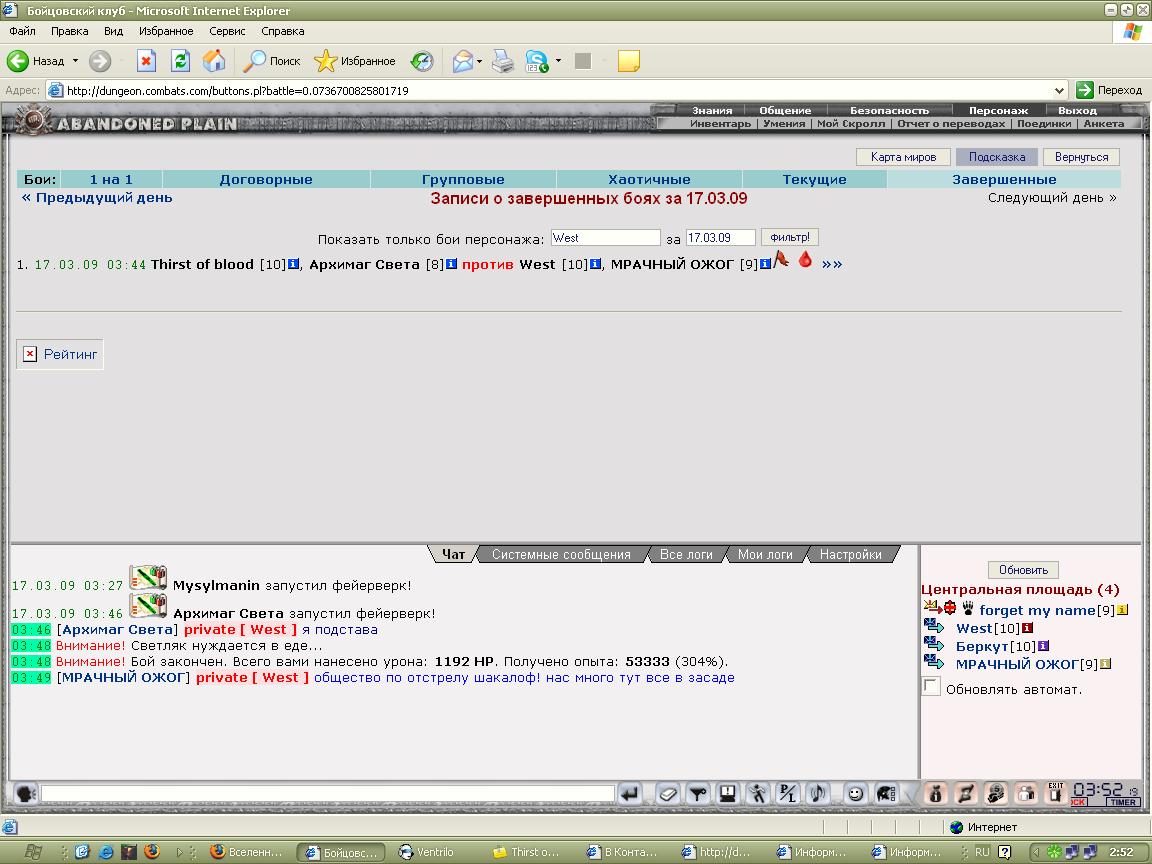Switch to Мои логи chat tab
1152x864 pixels.
tap(765, 555)
